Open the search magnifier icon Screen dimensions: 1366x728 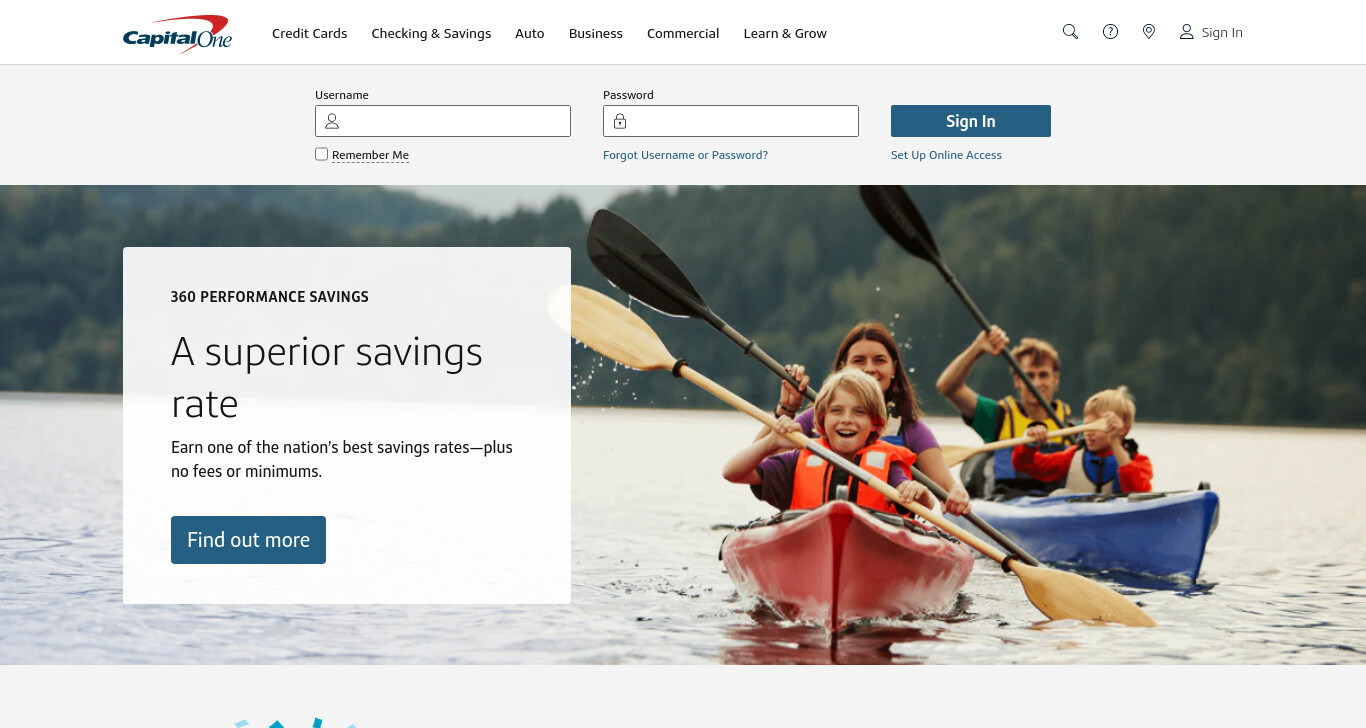(1070, 32)
